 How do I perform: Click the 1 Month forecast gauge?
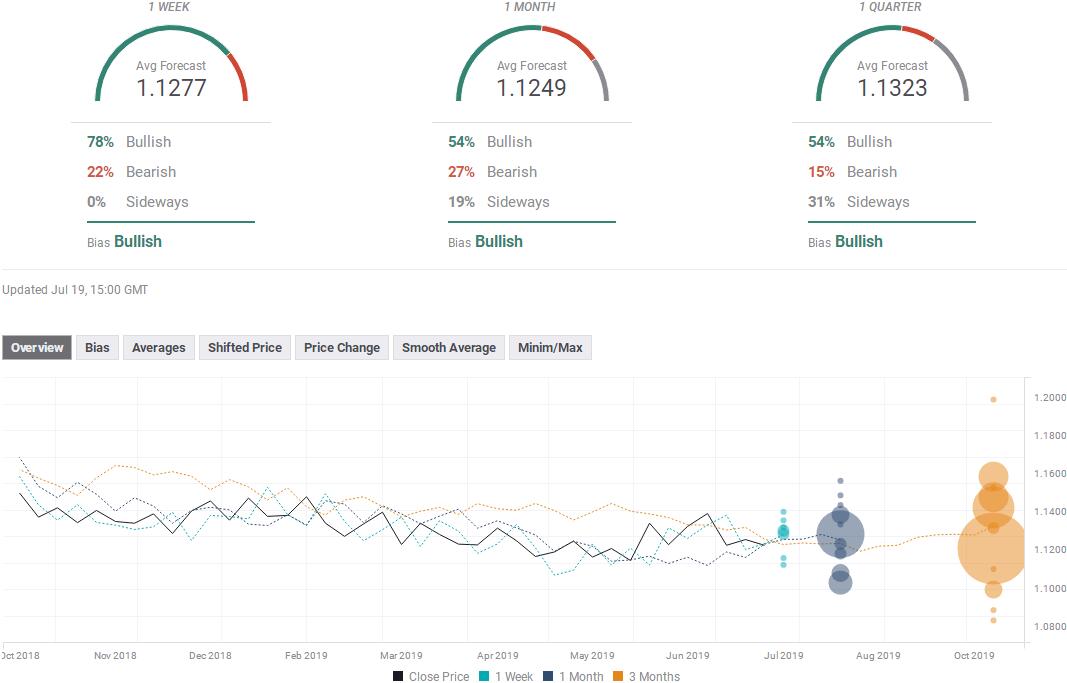tap(532, 64)
